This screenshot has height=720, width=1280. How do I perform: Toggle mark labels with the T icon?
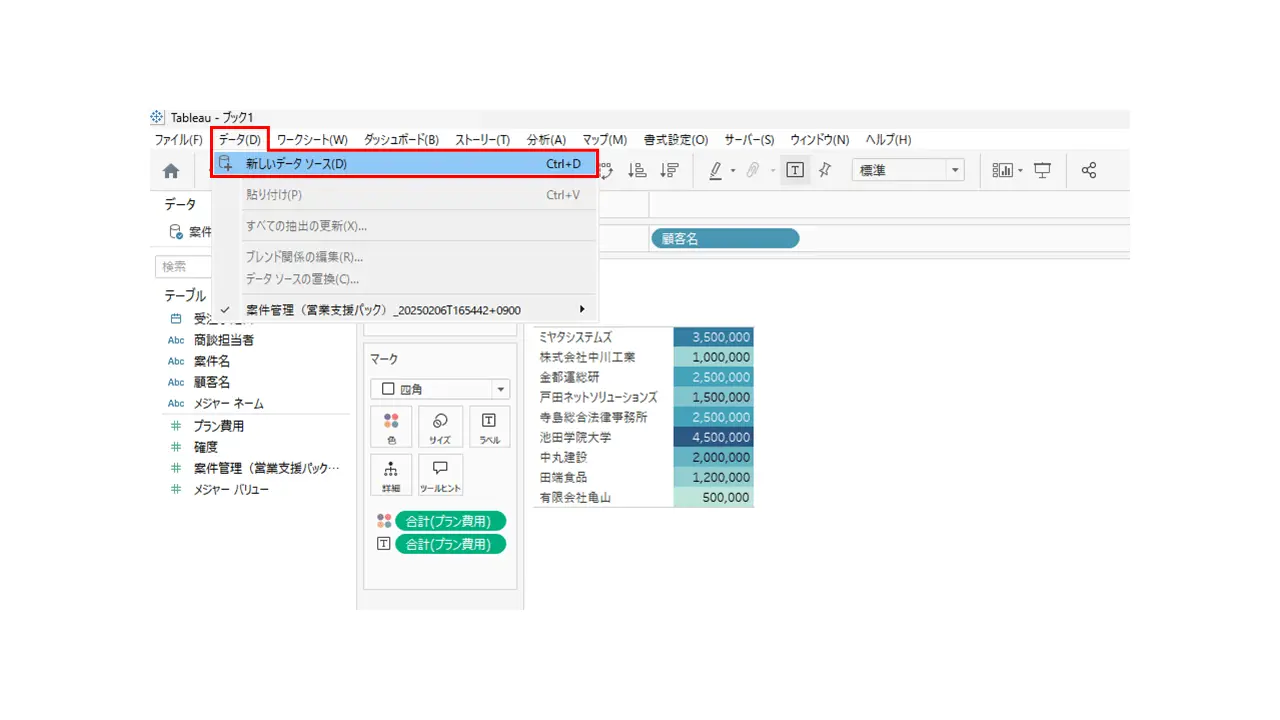[794, 170]
